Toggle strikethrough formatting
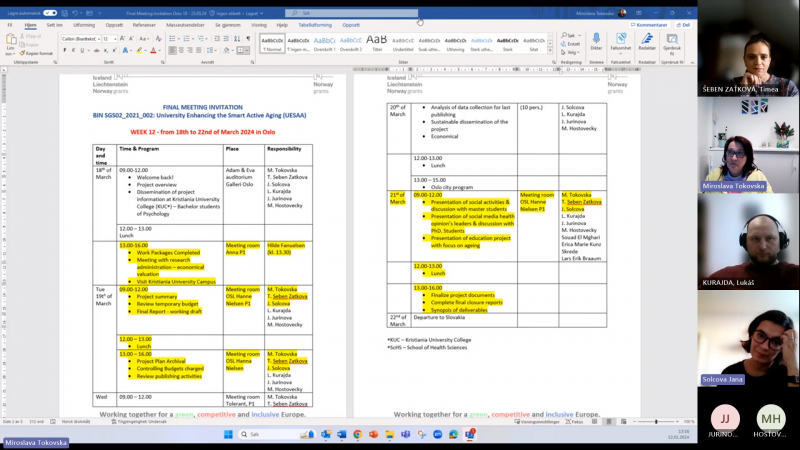 click(96, 51)
